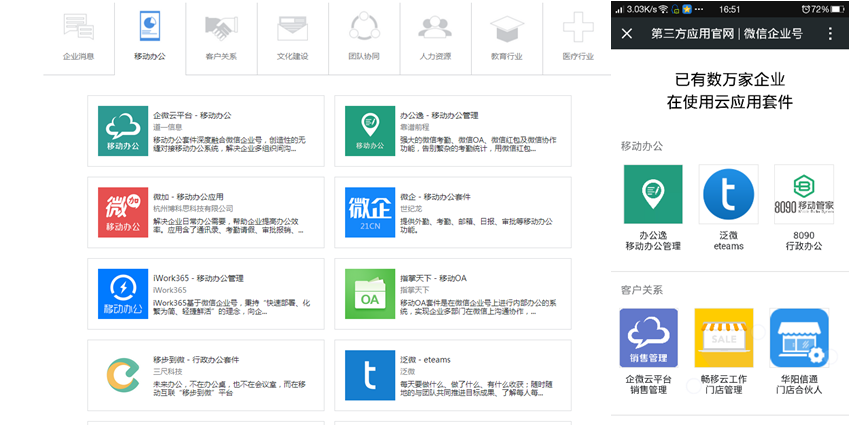This screenshot has height=426, width=850.
Task: Open 移步到微 - 行政办公套件 title
Action: coord(196,360)
